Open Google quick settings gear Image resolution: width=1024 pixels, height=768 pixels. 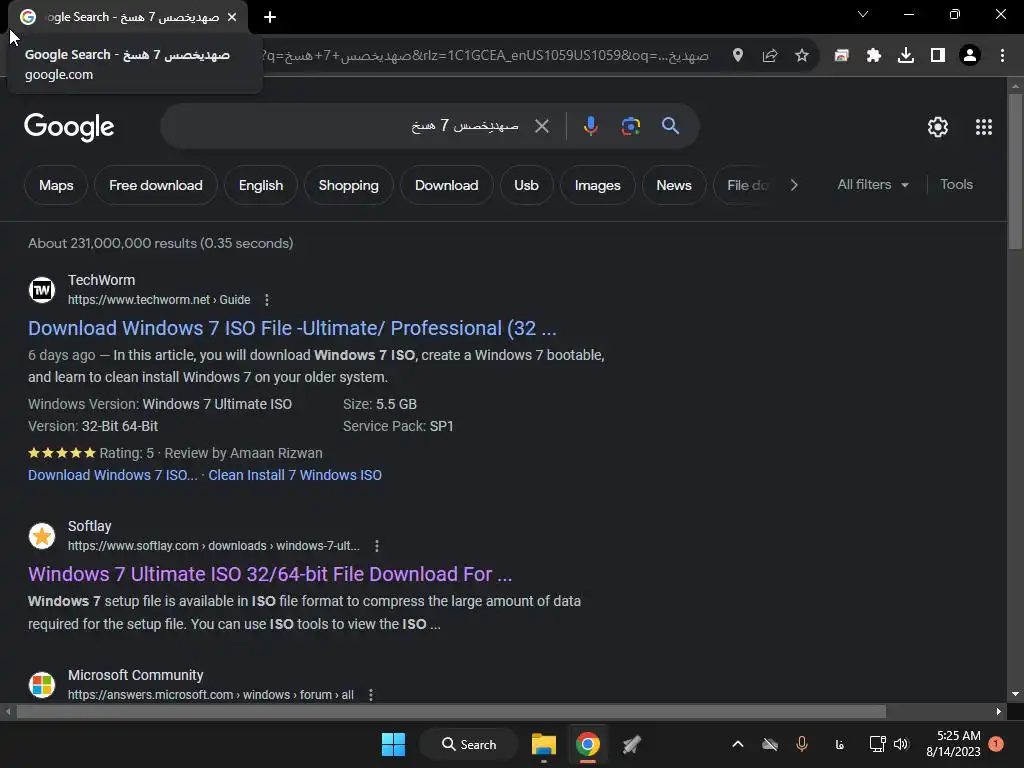[938, 127]
